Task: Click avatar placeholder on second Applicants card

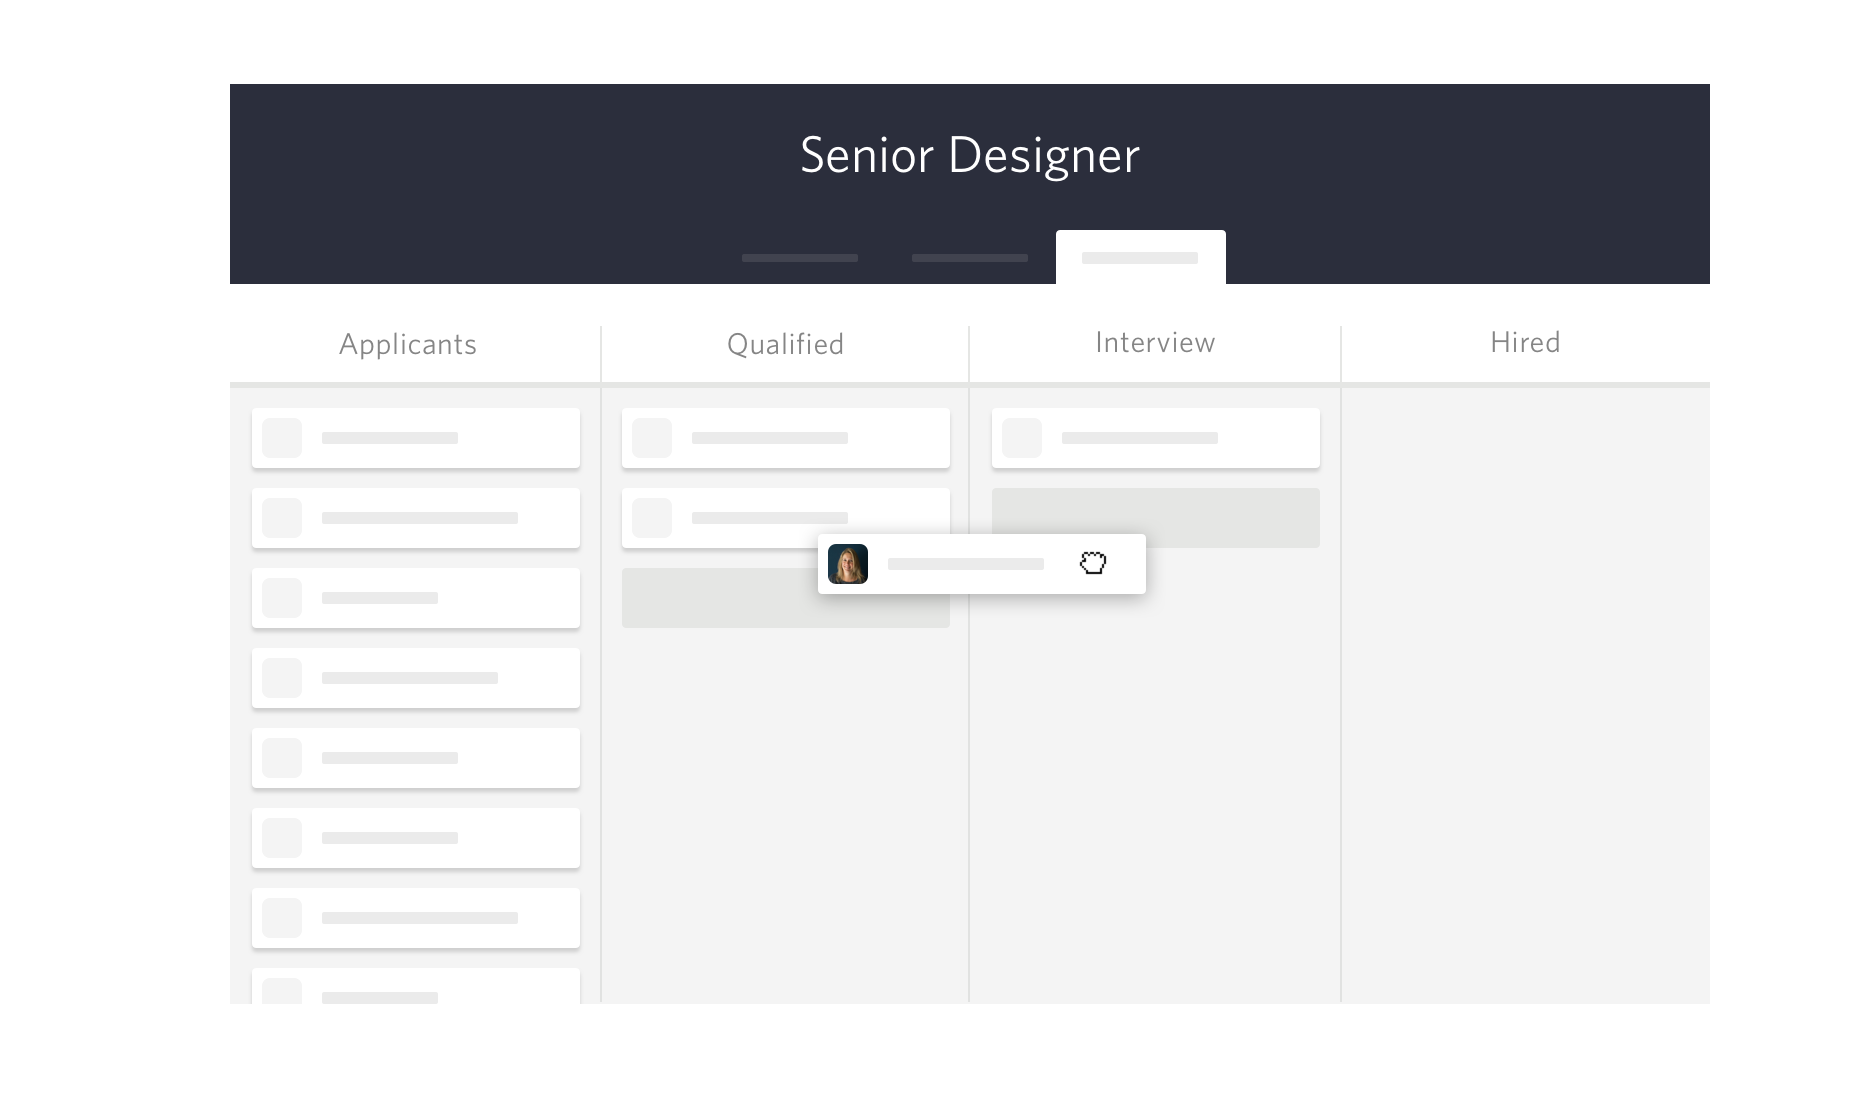Action: (x=282, y=518)
